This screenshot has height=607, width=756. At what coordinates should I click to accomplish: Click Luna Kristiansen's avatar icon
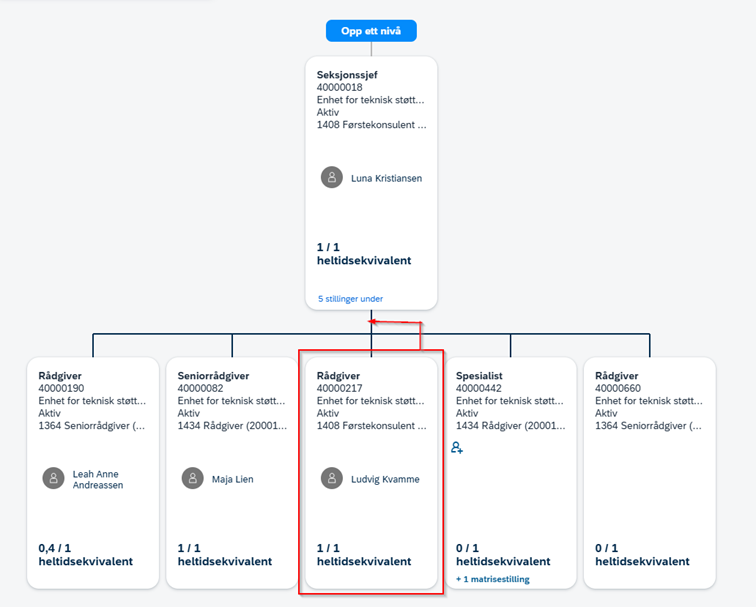tap(332, 177)
